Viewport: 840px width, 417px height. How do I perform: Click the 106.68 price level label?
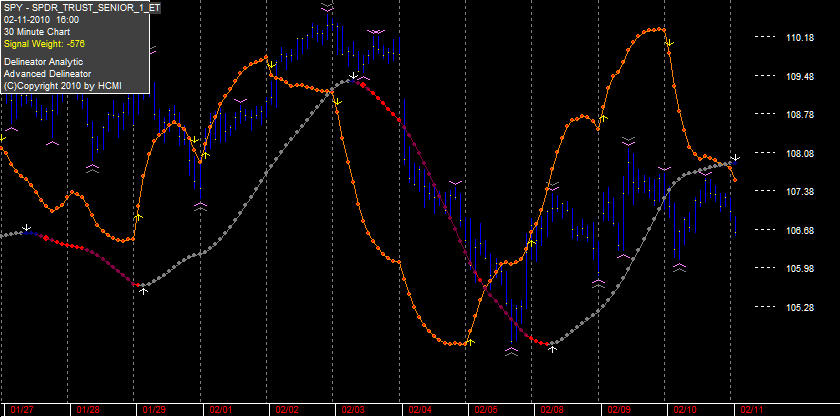pyautogui.click(x=800, y=230)
